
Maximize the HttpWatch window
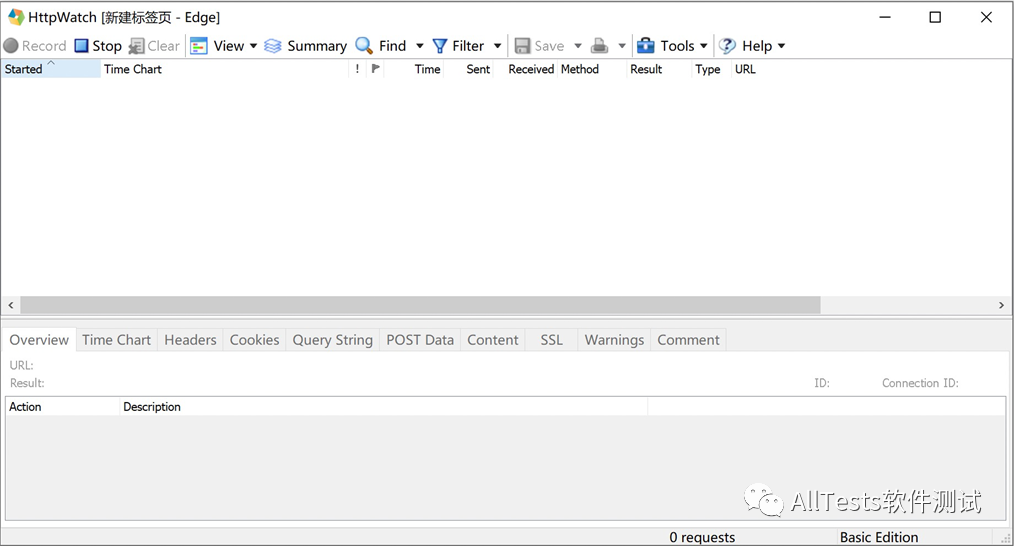935,17
